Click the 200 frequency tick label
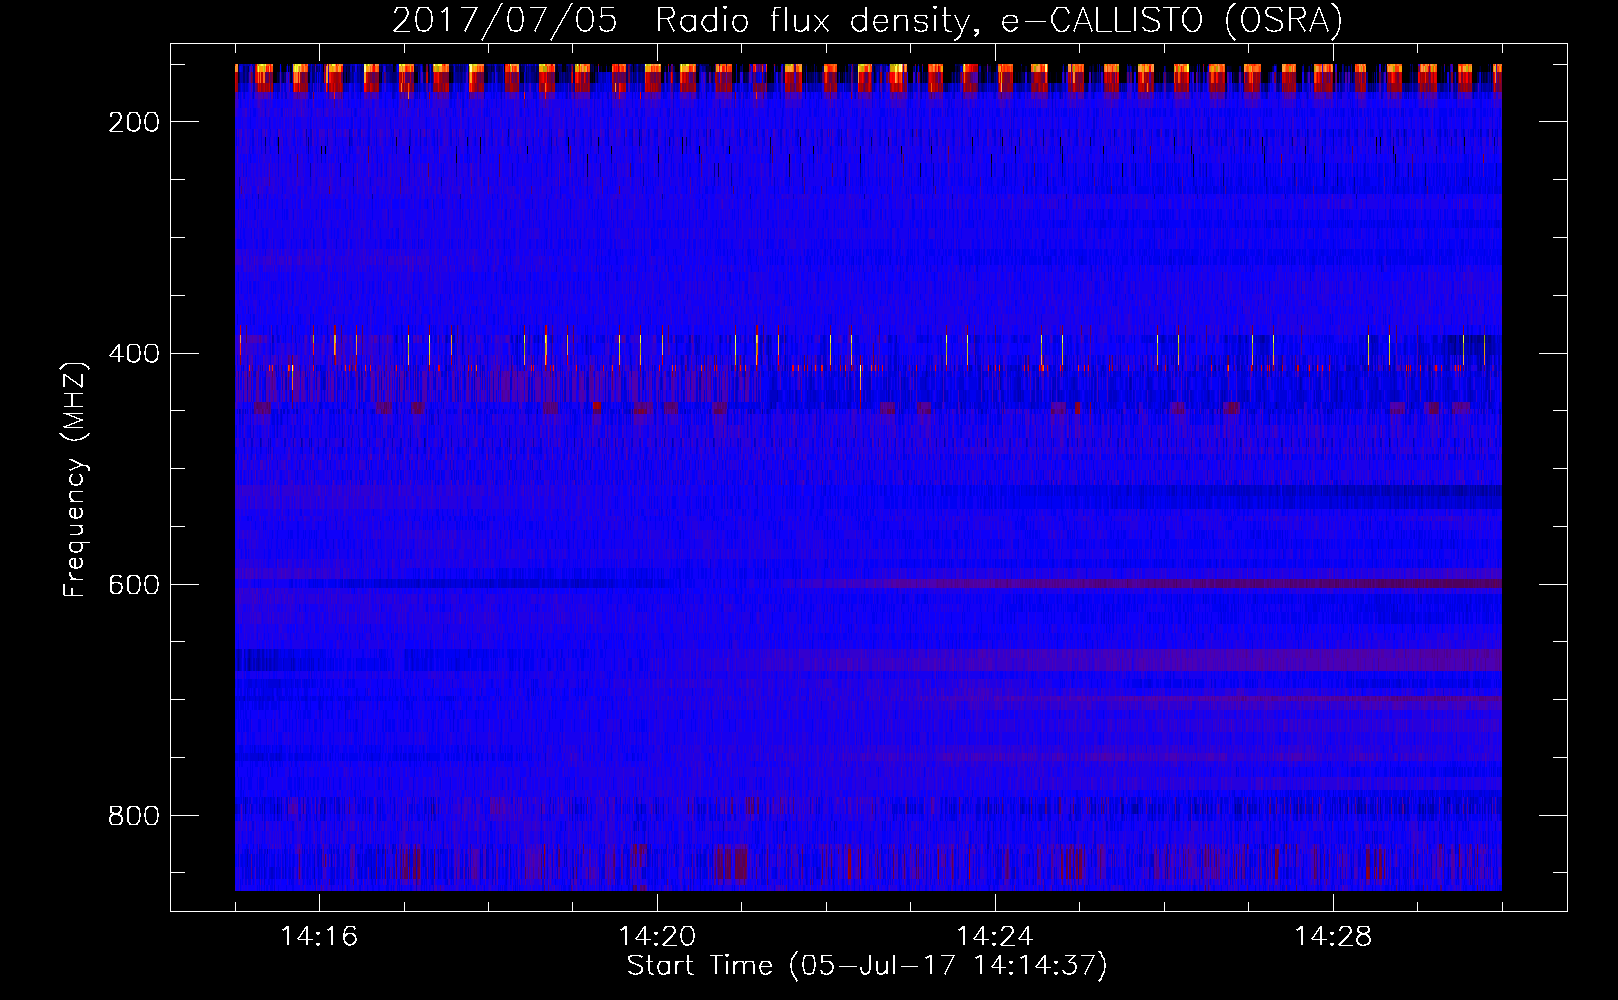 pos(134,122)
